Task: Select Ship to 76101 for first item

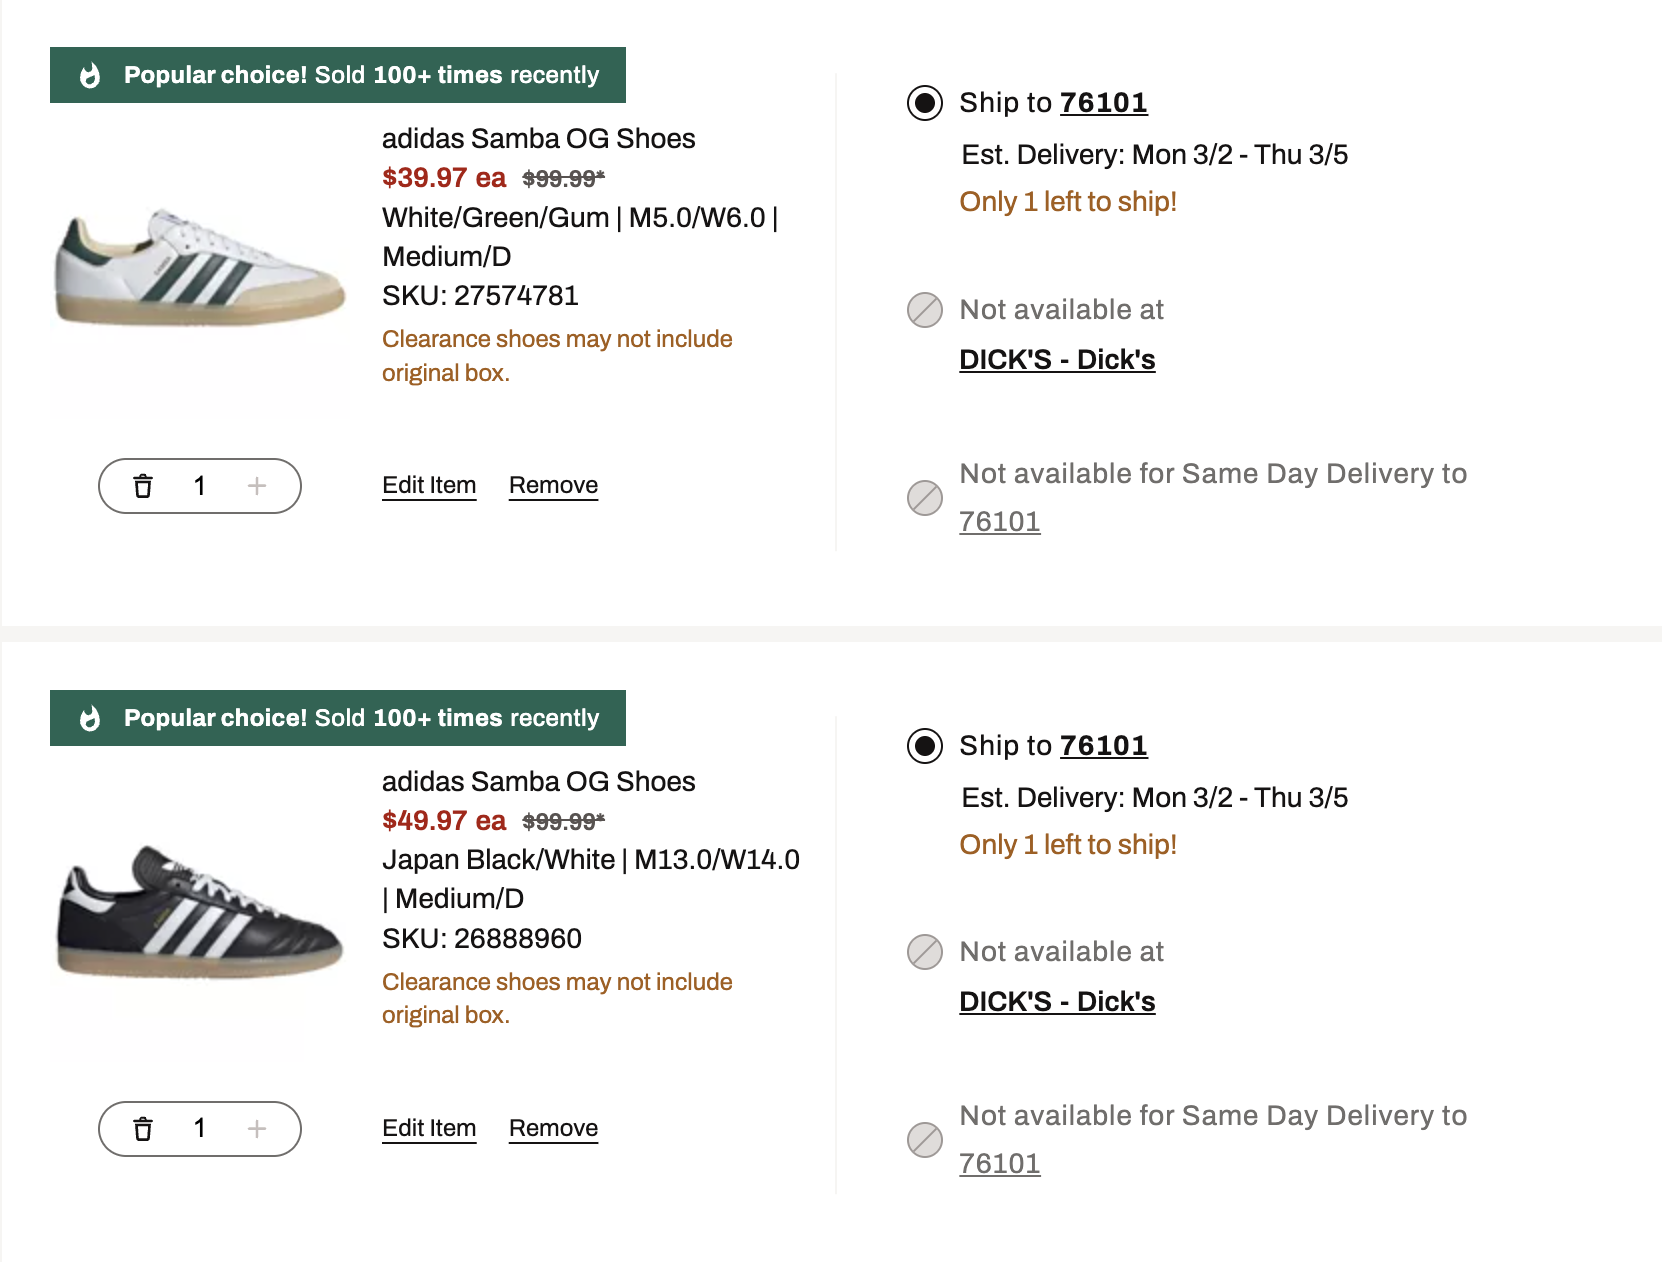Action: 925,103
